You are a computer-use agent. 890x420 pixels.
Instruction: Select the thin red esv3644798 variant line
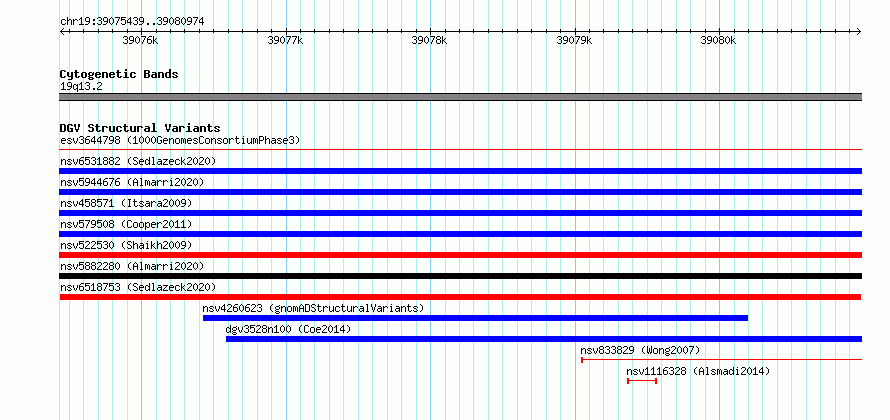(x=461, y=150)
